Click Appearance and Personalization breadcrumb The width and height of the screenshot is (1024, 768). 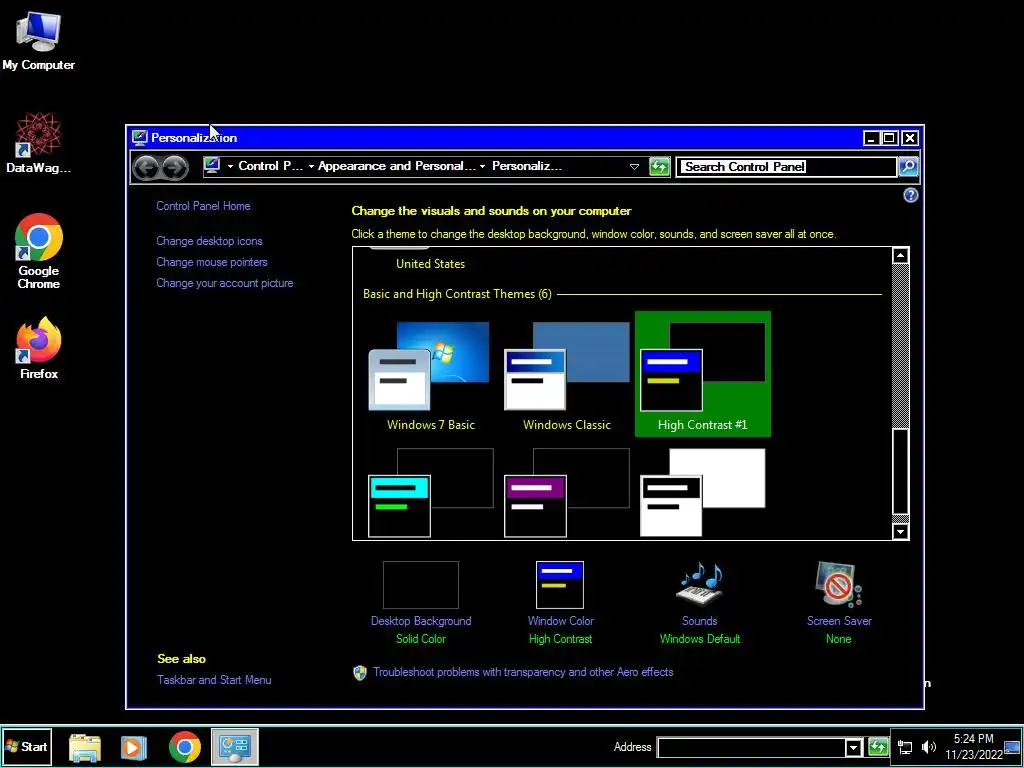click(x=397, y=166)
